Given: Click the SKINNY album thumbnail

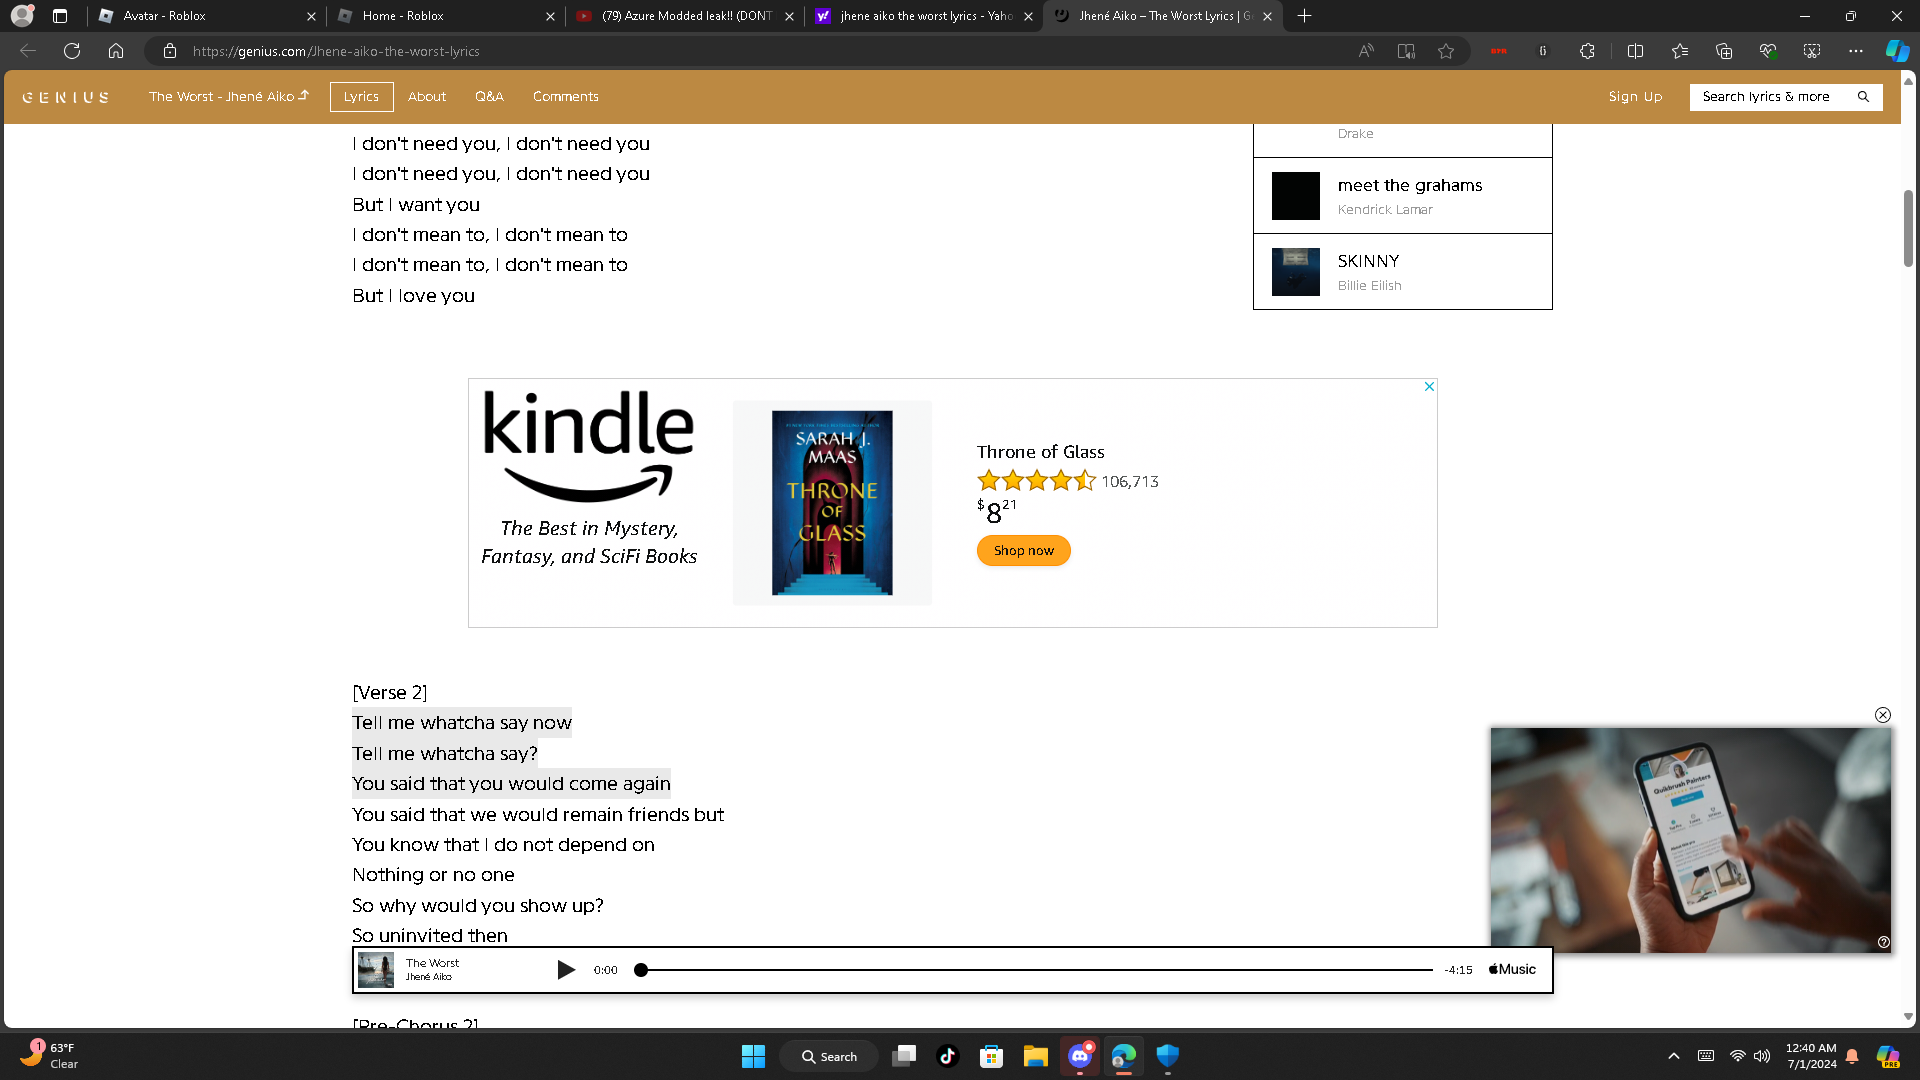Looking at the screenshot, I should (x=1296, y=272).
